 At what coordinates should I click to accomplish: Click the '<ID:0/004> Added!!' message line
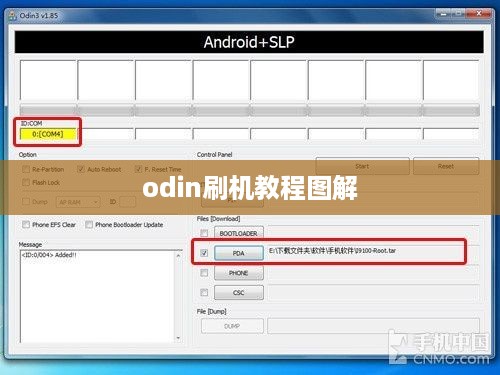[x=49, y=255]
